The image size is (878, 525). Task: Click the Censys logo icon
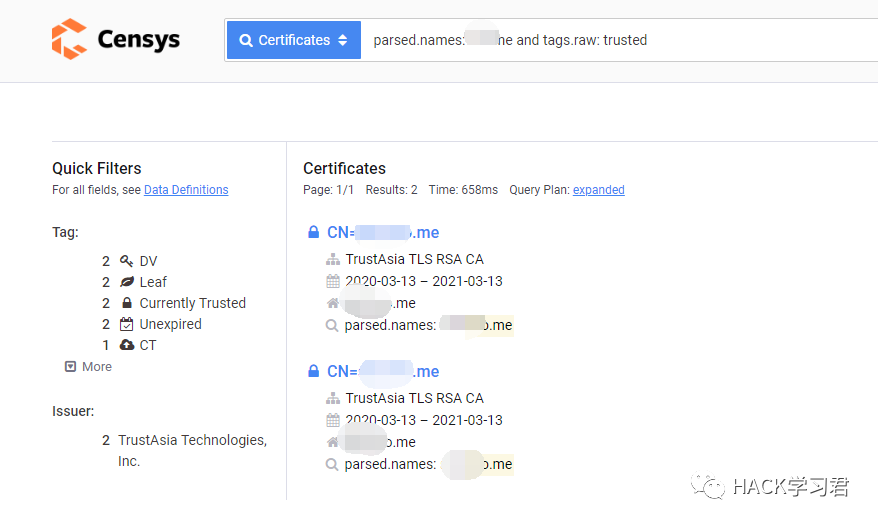point(69,40)
